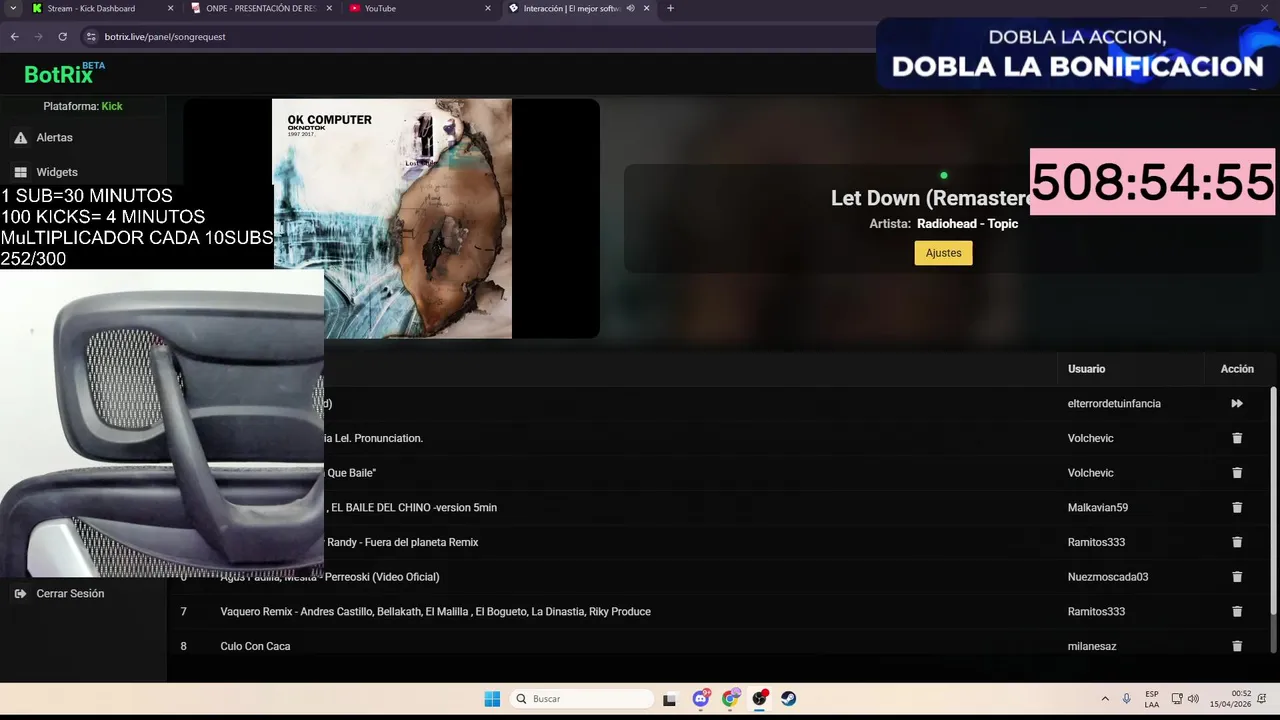
Task: Select user Malkavian59 in the queue
Action: pos(1098,508)
